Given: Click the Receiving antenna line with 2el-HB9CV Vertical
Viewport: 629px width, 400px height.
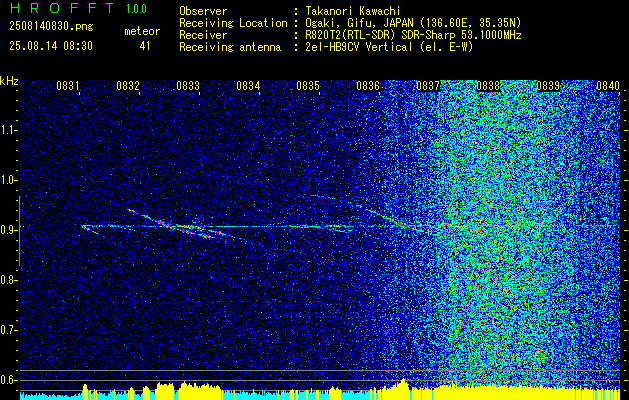Looking at the screenshot, I should tap(326, 47).
